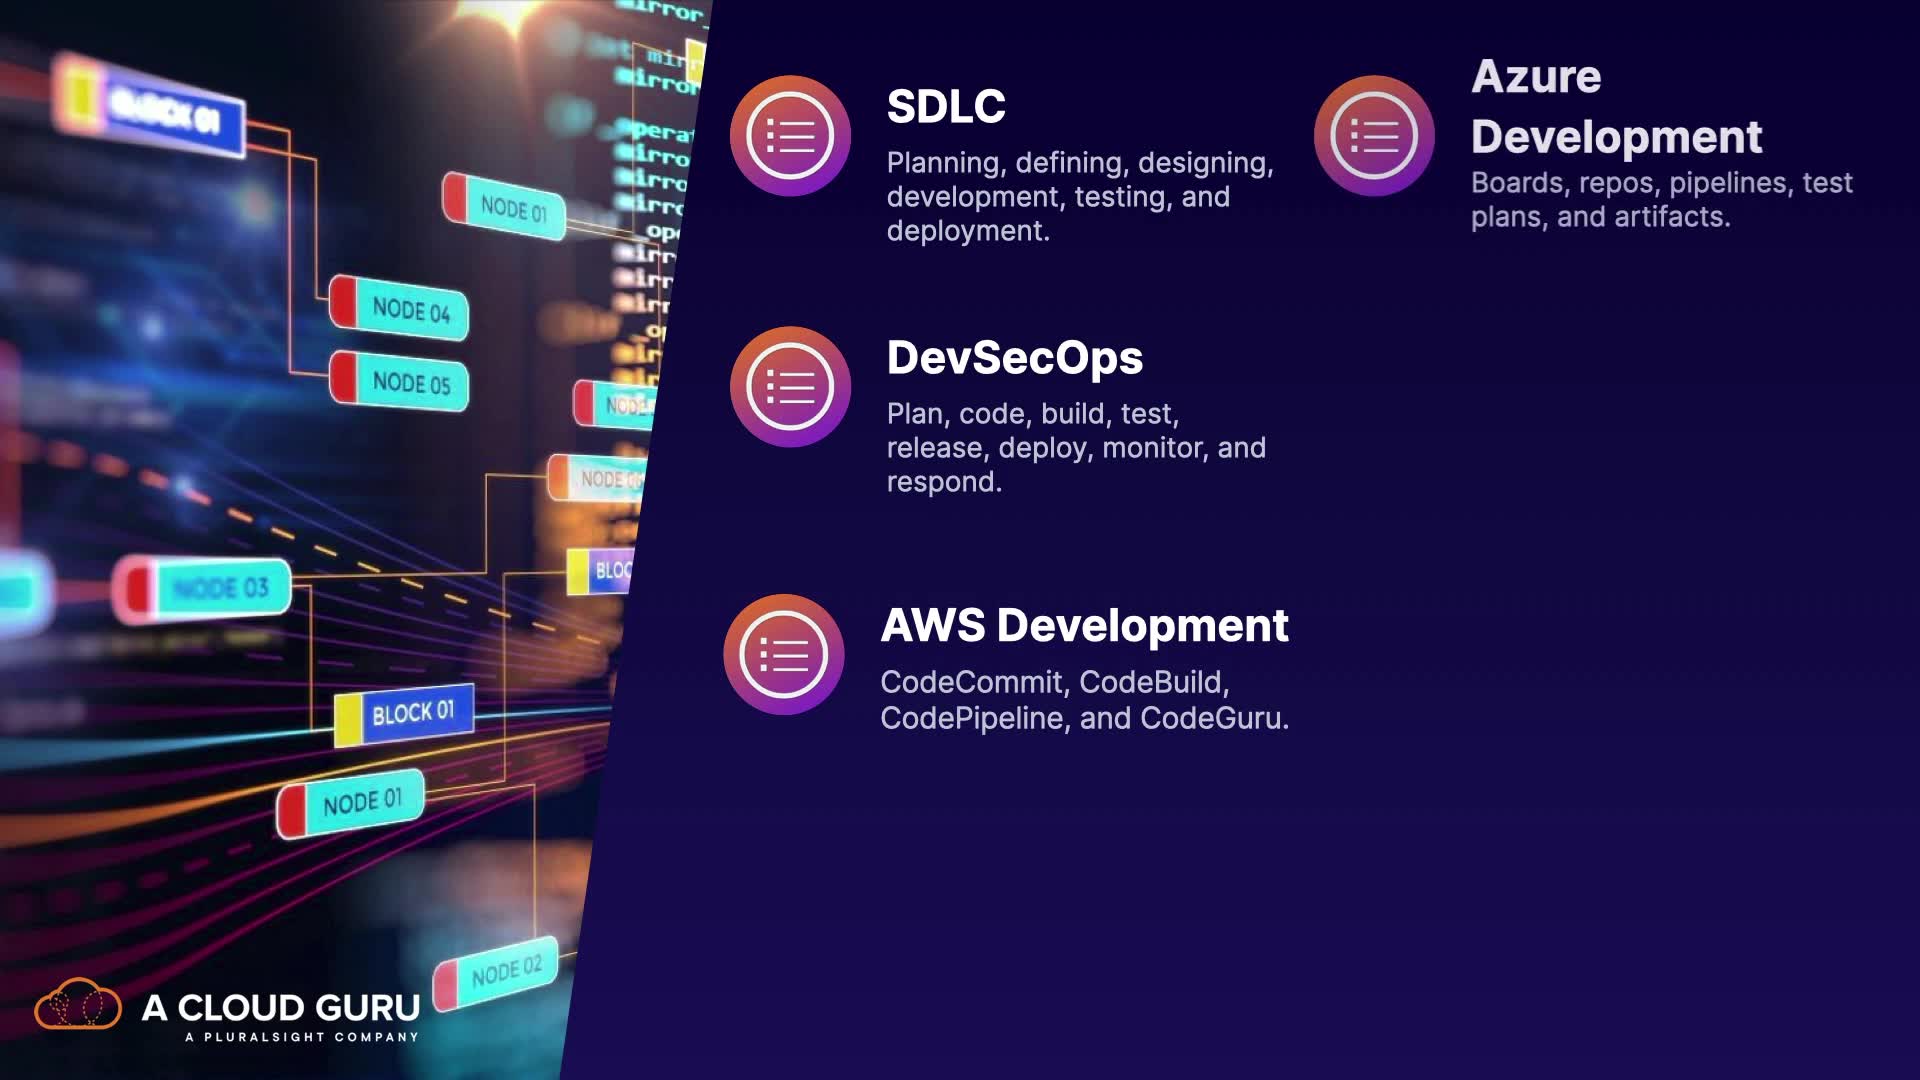
Task: Click the Boards, repos, pipelines description
Action: 1660,200
